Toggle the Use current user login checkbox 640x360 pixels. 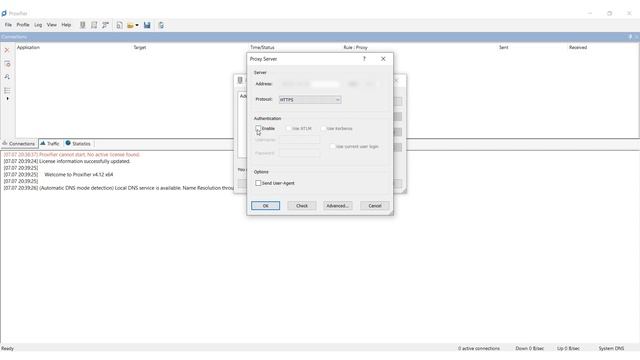click(333, 147)
